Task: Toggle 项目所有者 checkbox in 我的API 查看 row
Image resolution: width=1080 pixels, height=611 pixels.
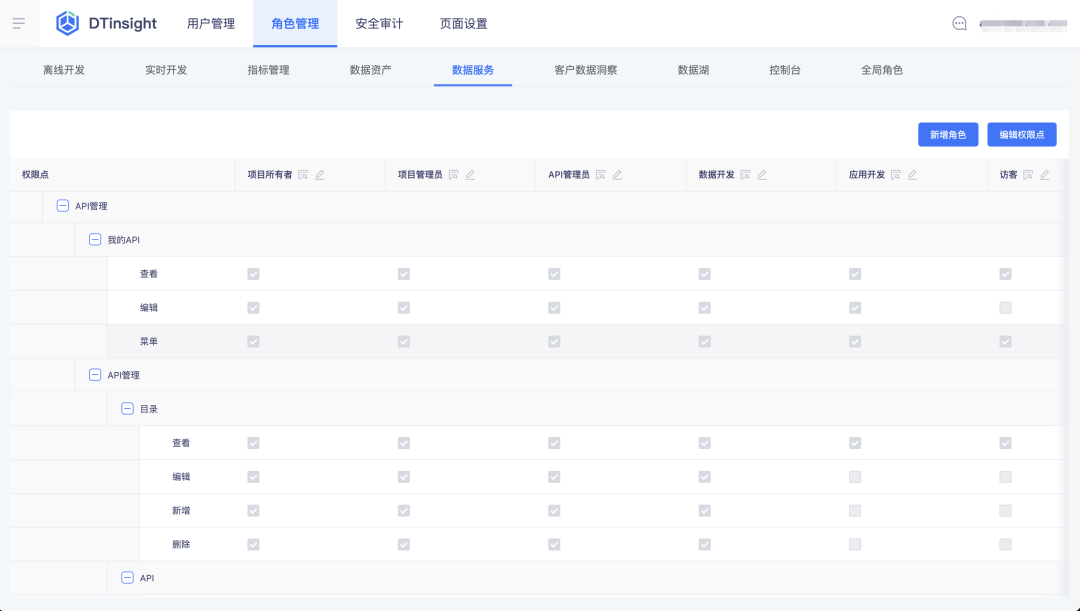Action: [253, 274]
